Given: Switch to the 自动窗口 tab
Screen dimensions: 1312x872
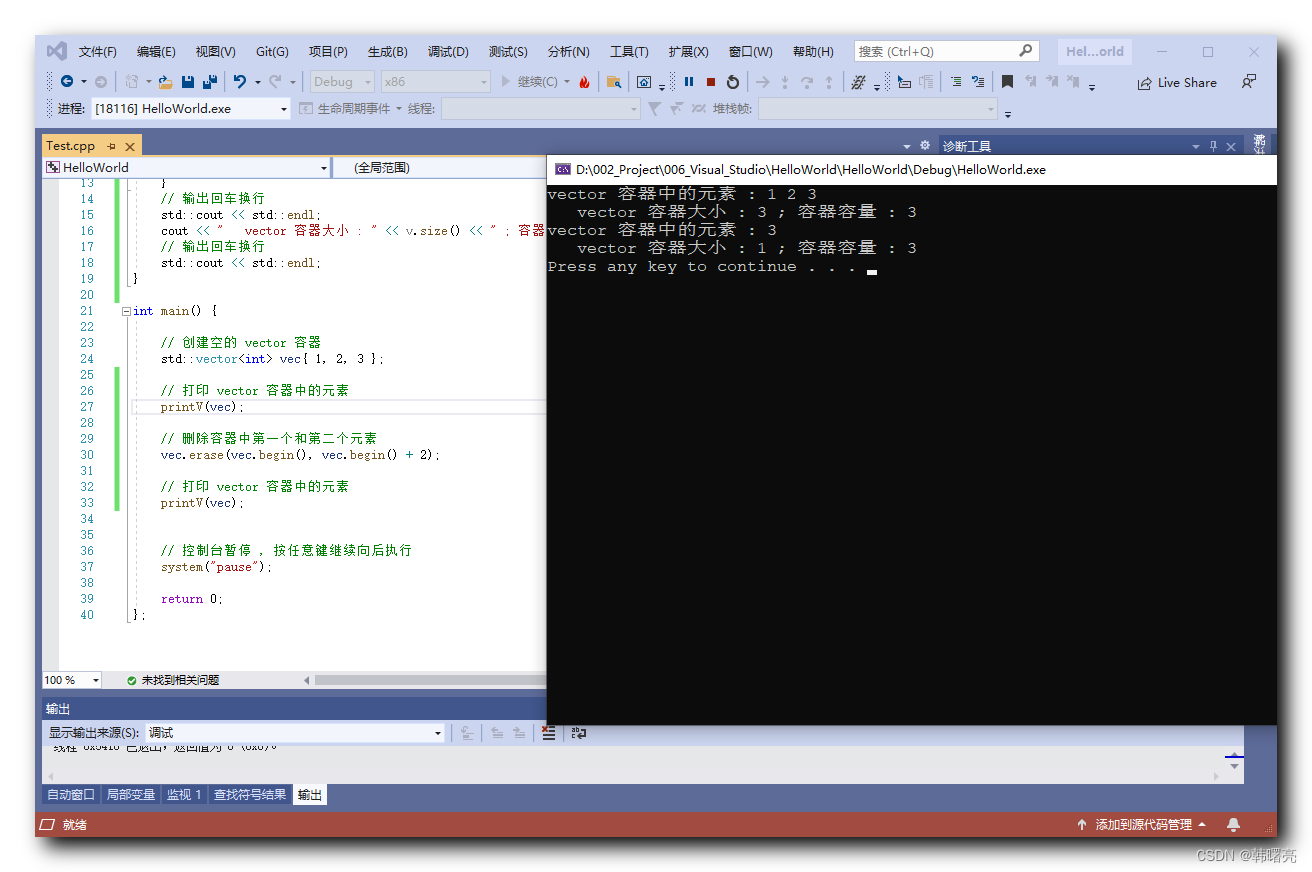Looking at the screenshot, I should [x=71, y=795].
